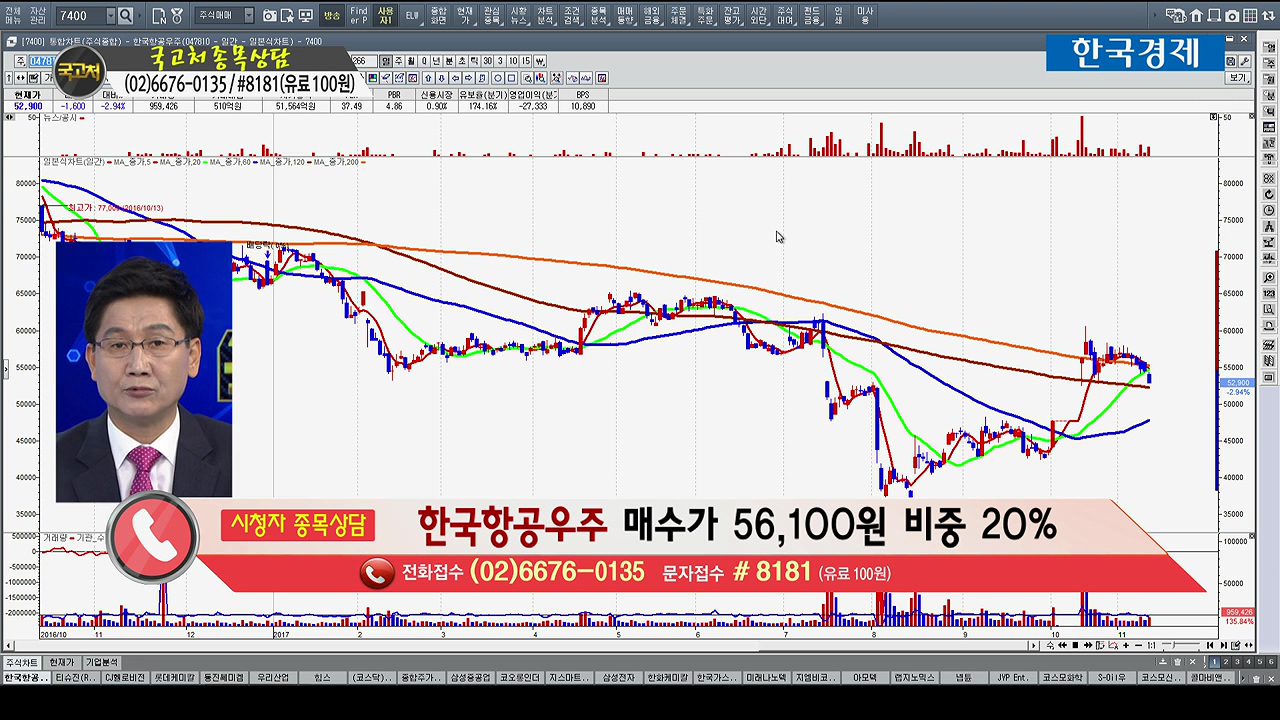
Task: Select the 주 weekly period toggle
Action: (x=399, y=61)
